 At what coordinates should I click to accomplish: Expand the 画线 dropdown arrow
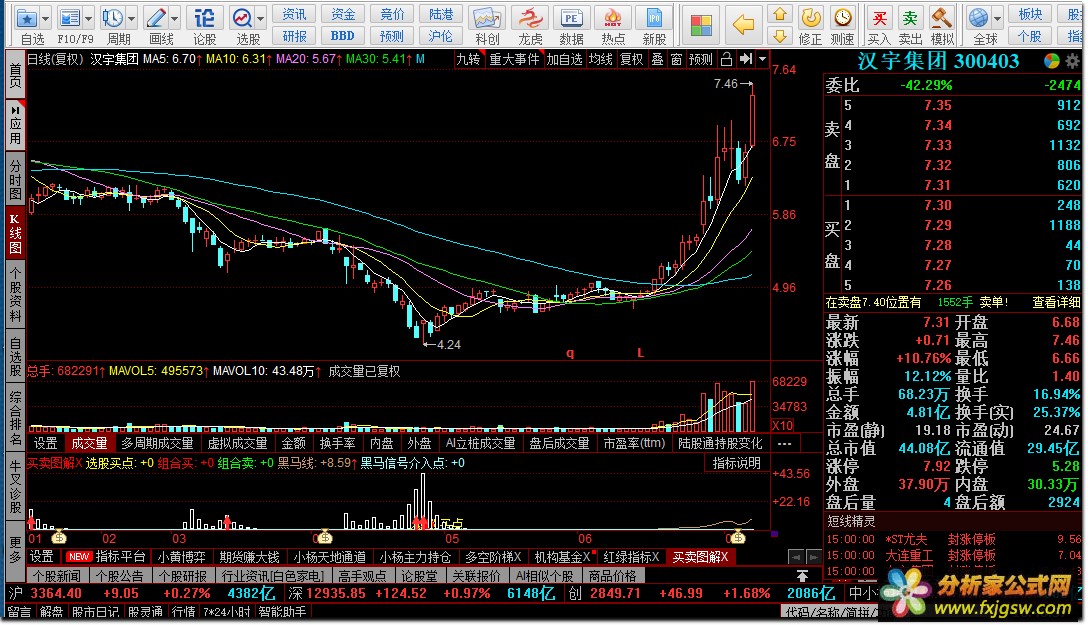tap(174, 18)
